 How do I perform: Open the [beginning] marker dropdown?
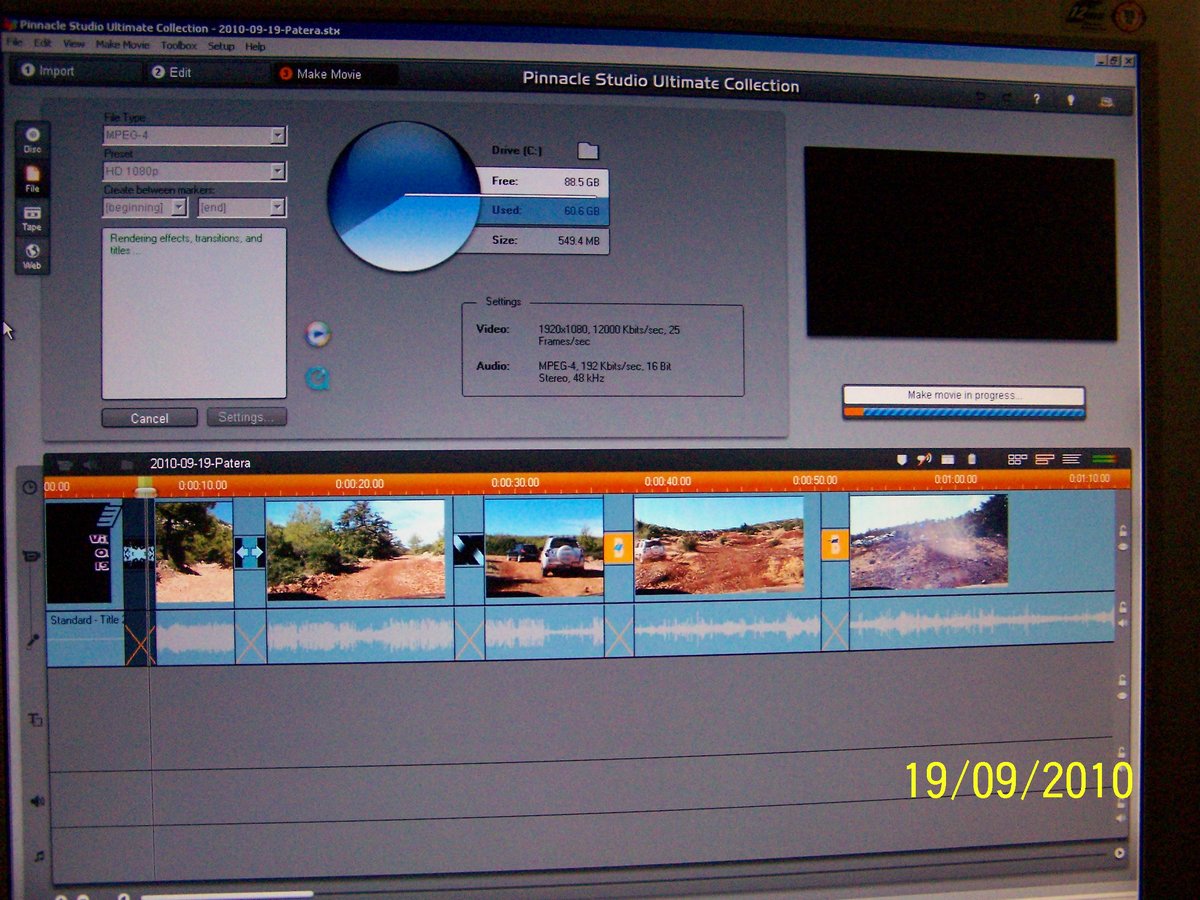click(145, 207)
